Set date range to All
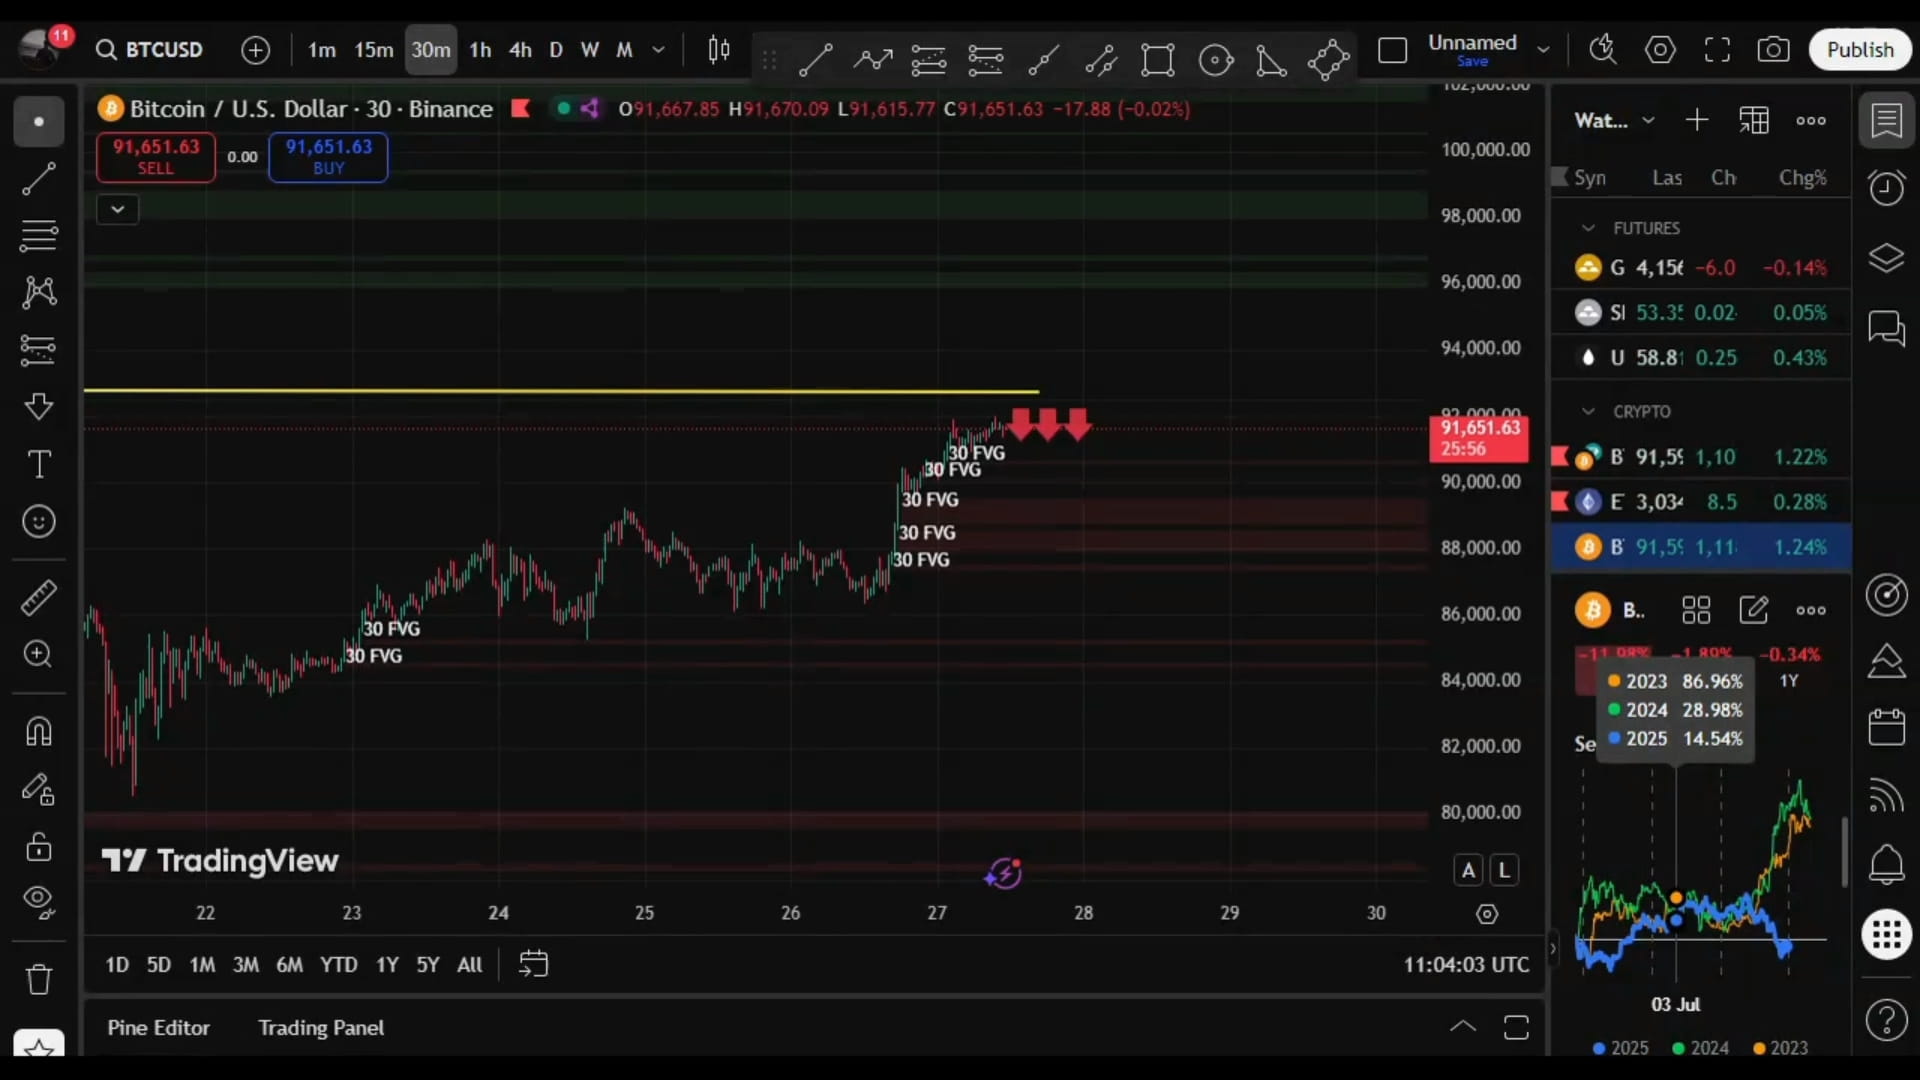 tap(469, 965)
